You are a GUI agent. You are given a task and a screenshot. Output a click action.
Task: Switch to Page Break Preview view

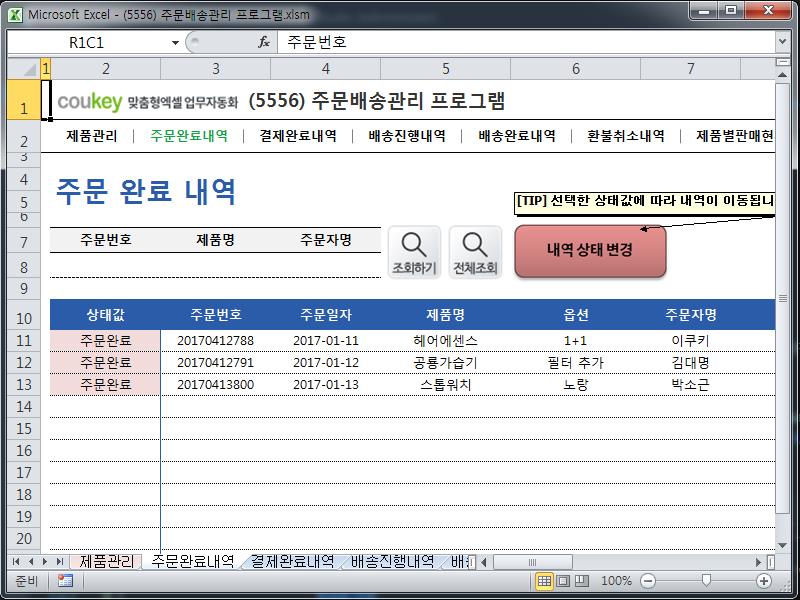point(582,581)
